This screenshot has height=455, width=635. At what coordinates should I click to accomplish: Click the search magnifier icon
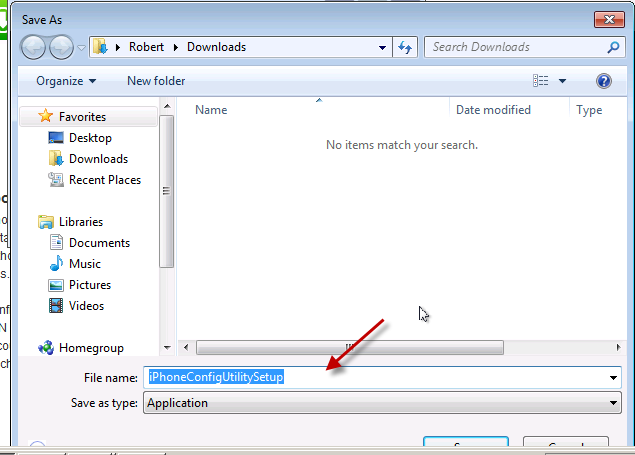(613, 47)
